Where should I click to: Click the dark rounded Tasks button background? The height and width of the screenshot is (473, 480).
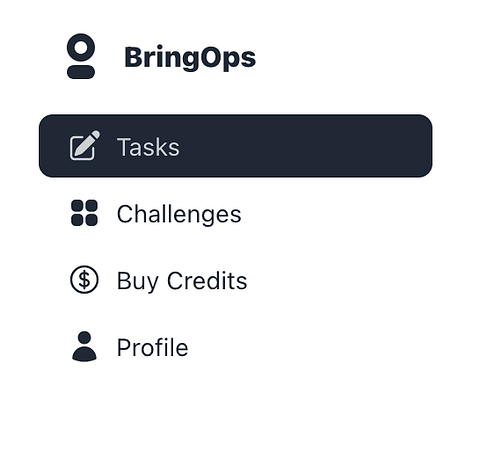pyautogui.click(x=236, y=146)
